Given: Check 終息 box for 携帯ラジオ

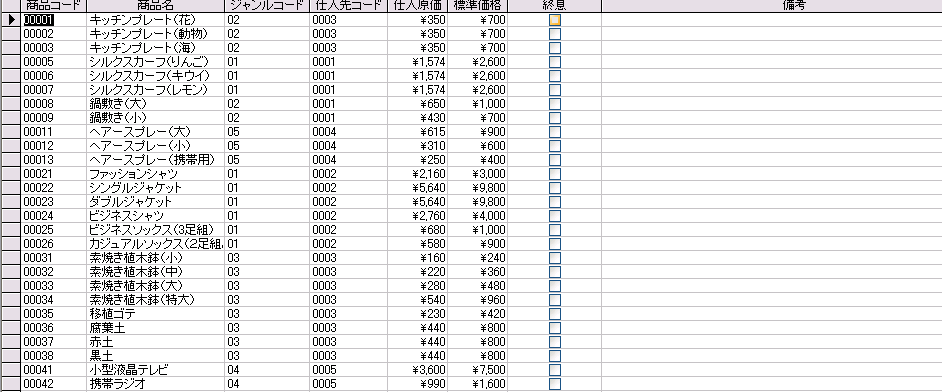Looking at the screenshot, I should point(554,384).
